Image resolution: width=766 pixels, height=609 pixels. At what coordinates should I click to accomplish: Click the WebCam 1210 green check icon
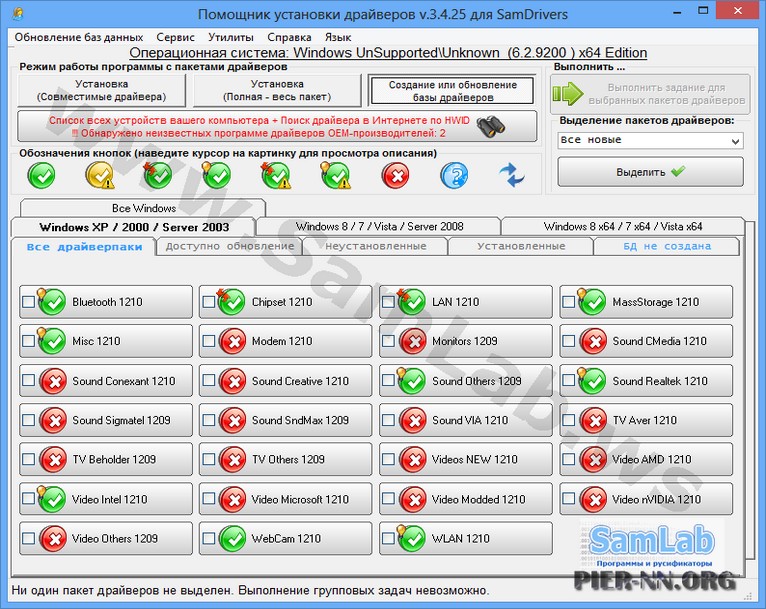pos(233,538)
